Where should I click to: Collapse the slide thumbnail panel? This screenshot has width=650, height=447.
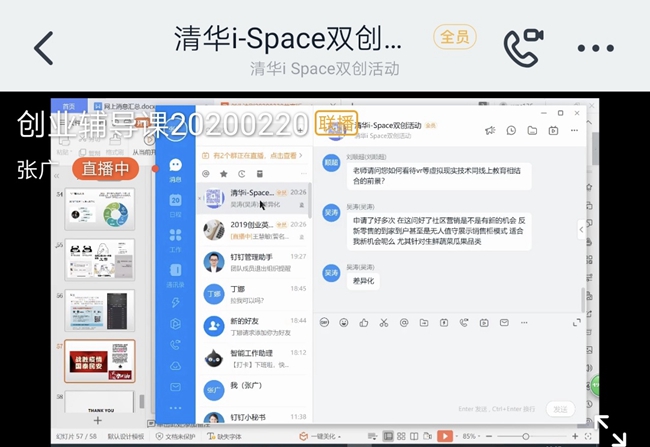click(57, 176)
